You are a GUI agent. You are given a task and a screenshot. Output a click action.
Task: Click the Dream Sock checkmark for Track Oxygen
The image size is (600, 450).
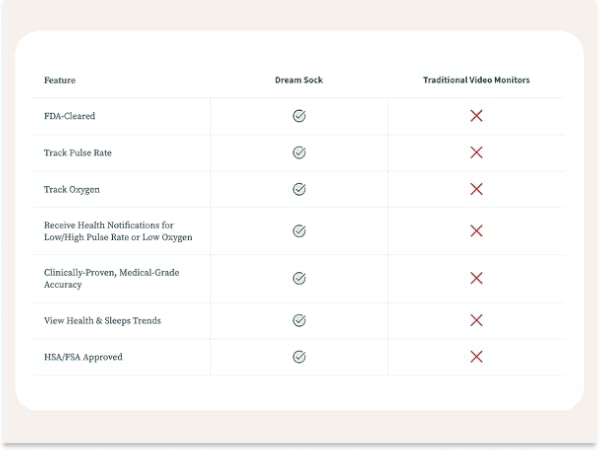tap(299, 189)
